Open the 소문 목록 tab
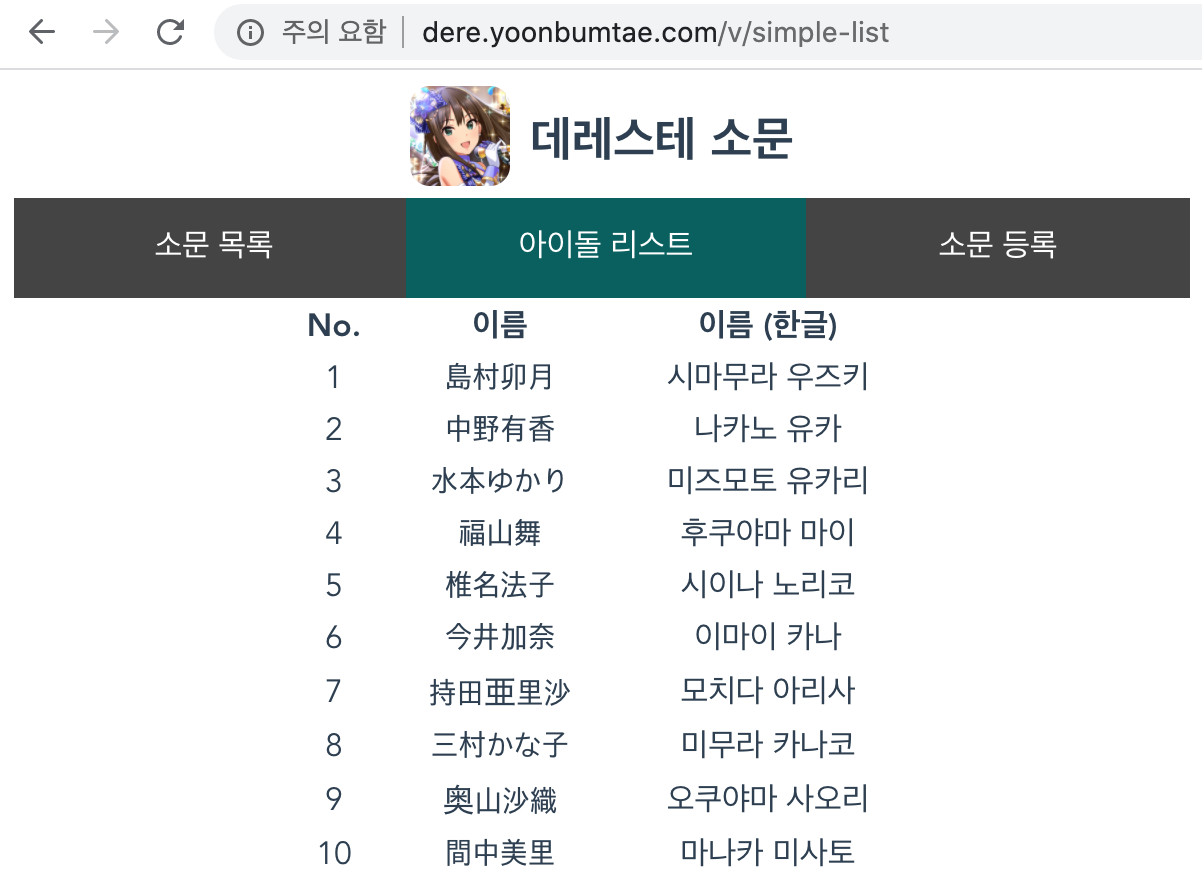The height and width of the screenshot is (888, 1202). (213, 245)
